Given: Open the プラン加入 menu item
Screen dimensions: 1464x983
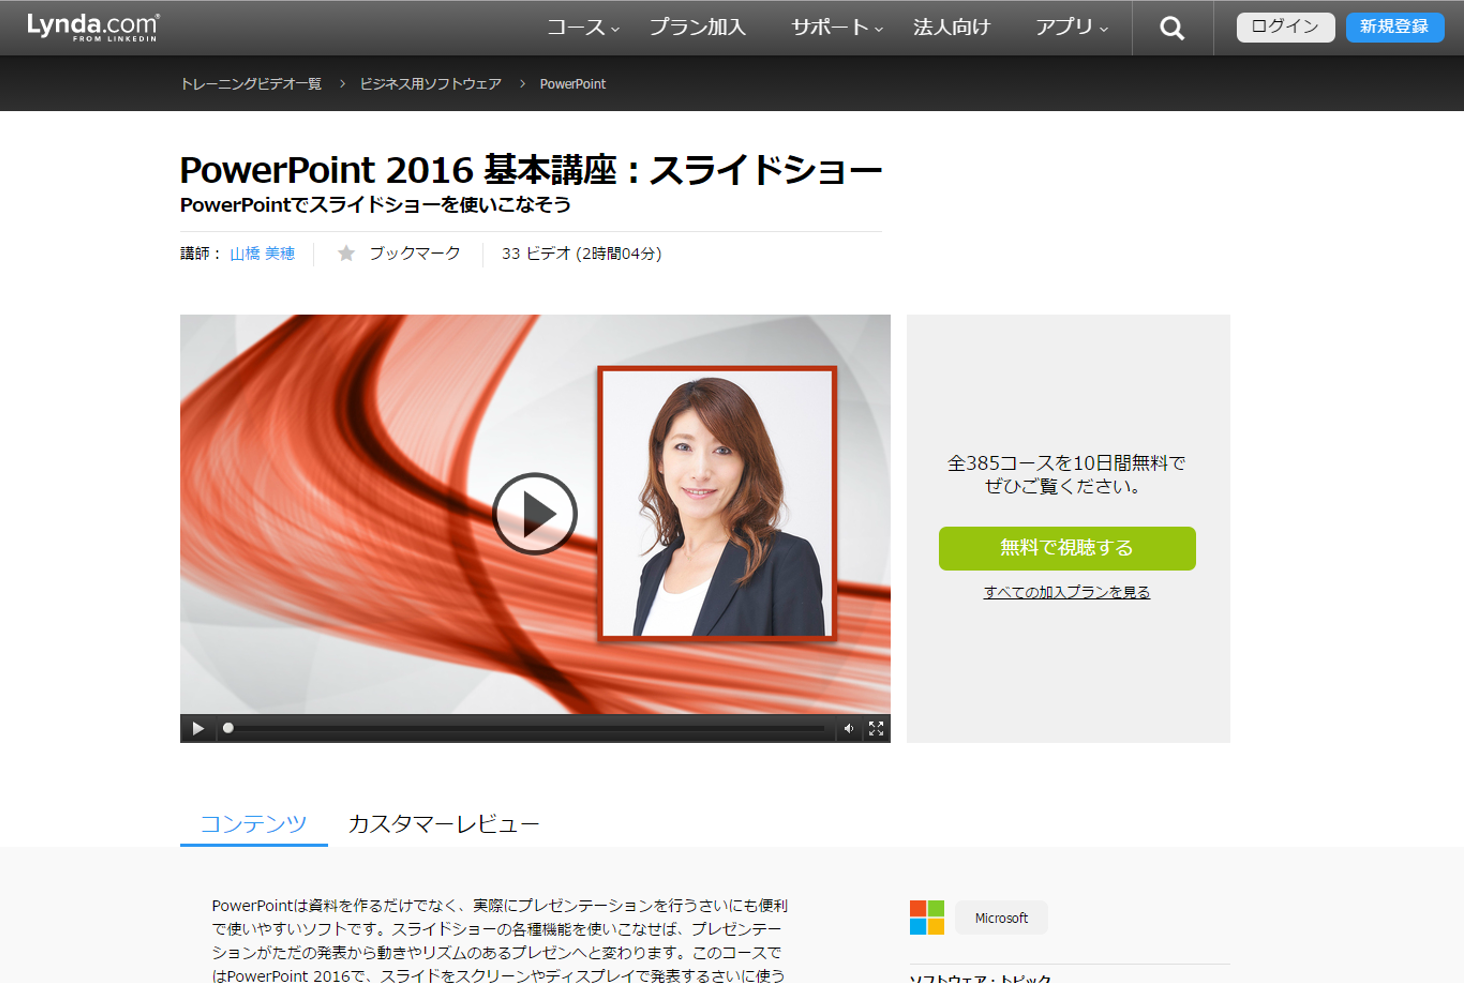Looking at the screenshot, I should [697, 28].
